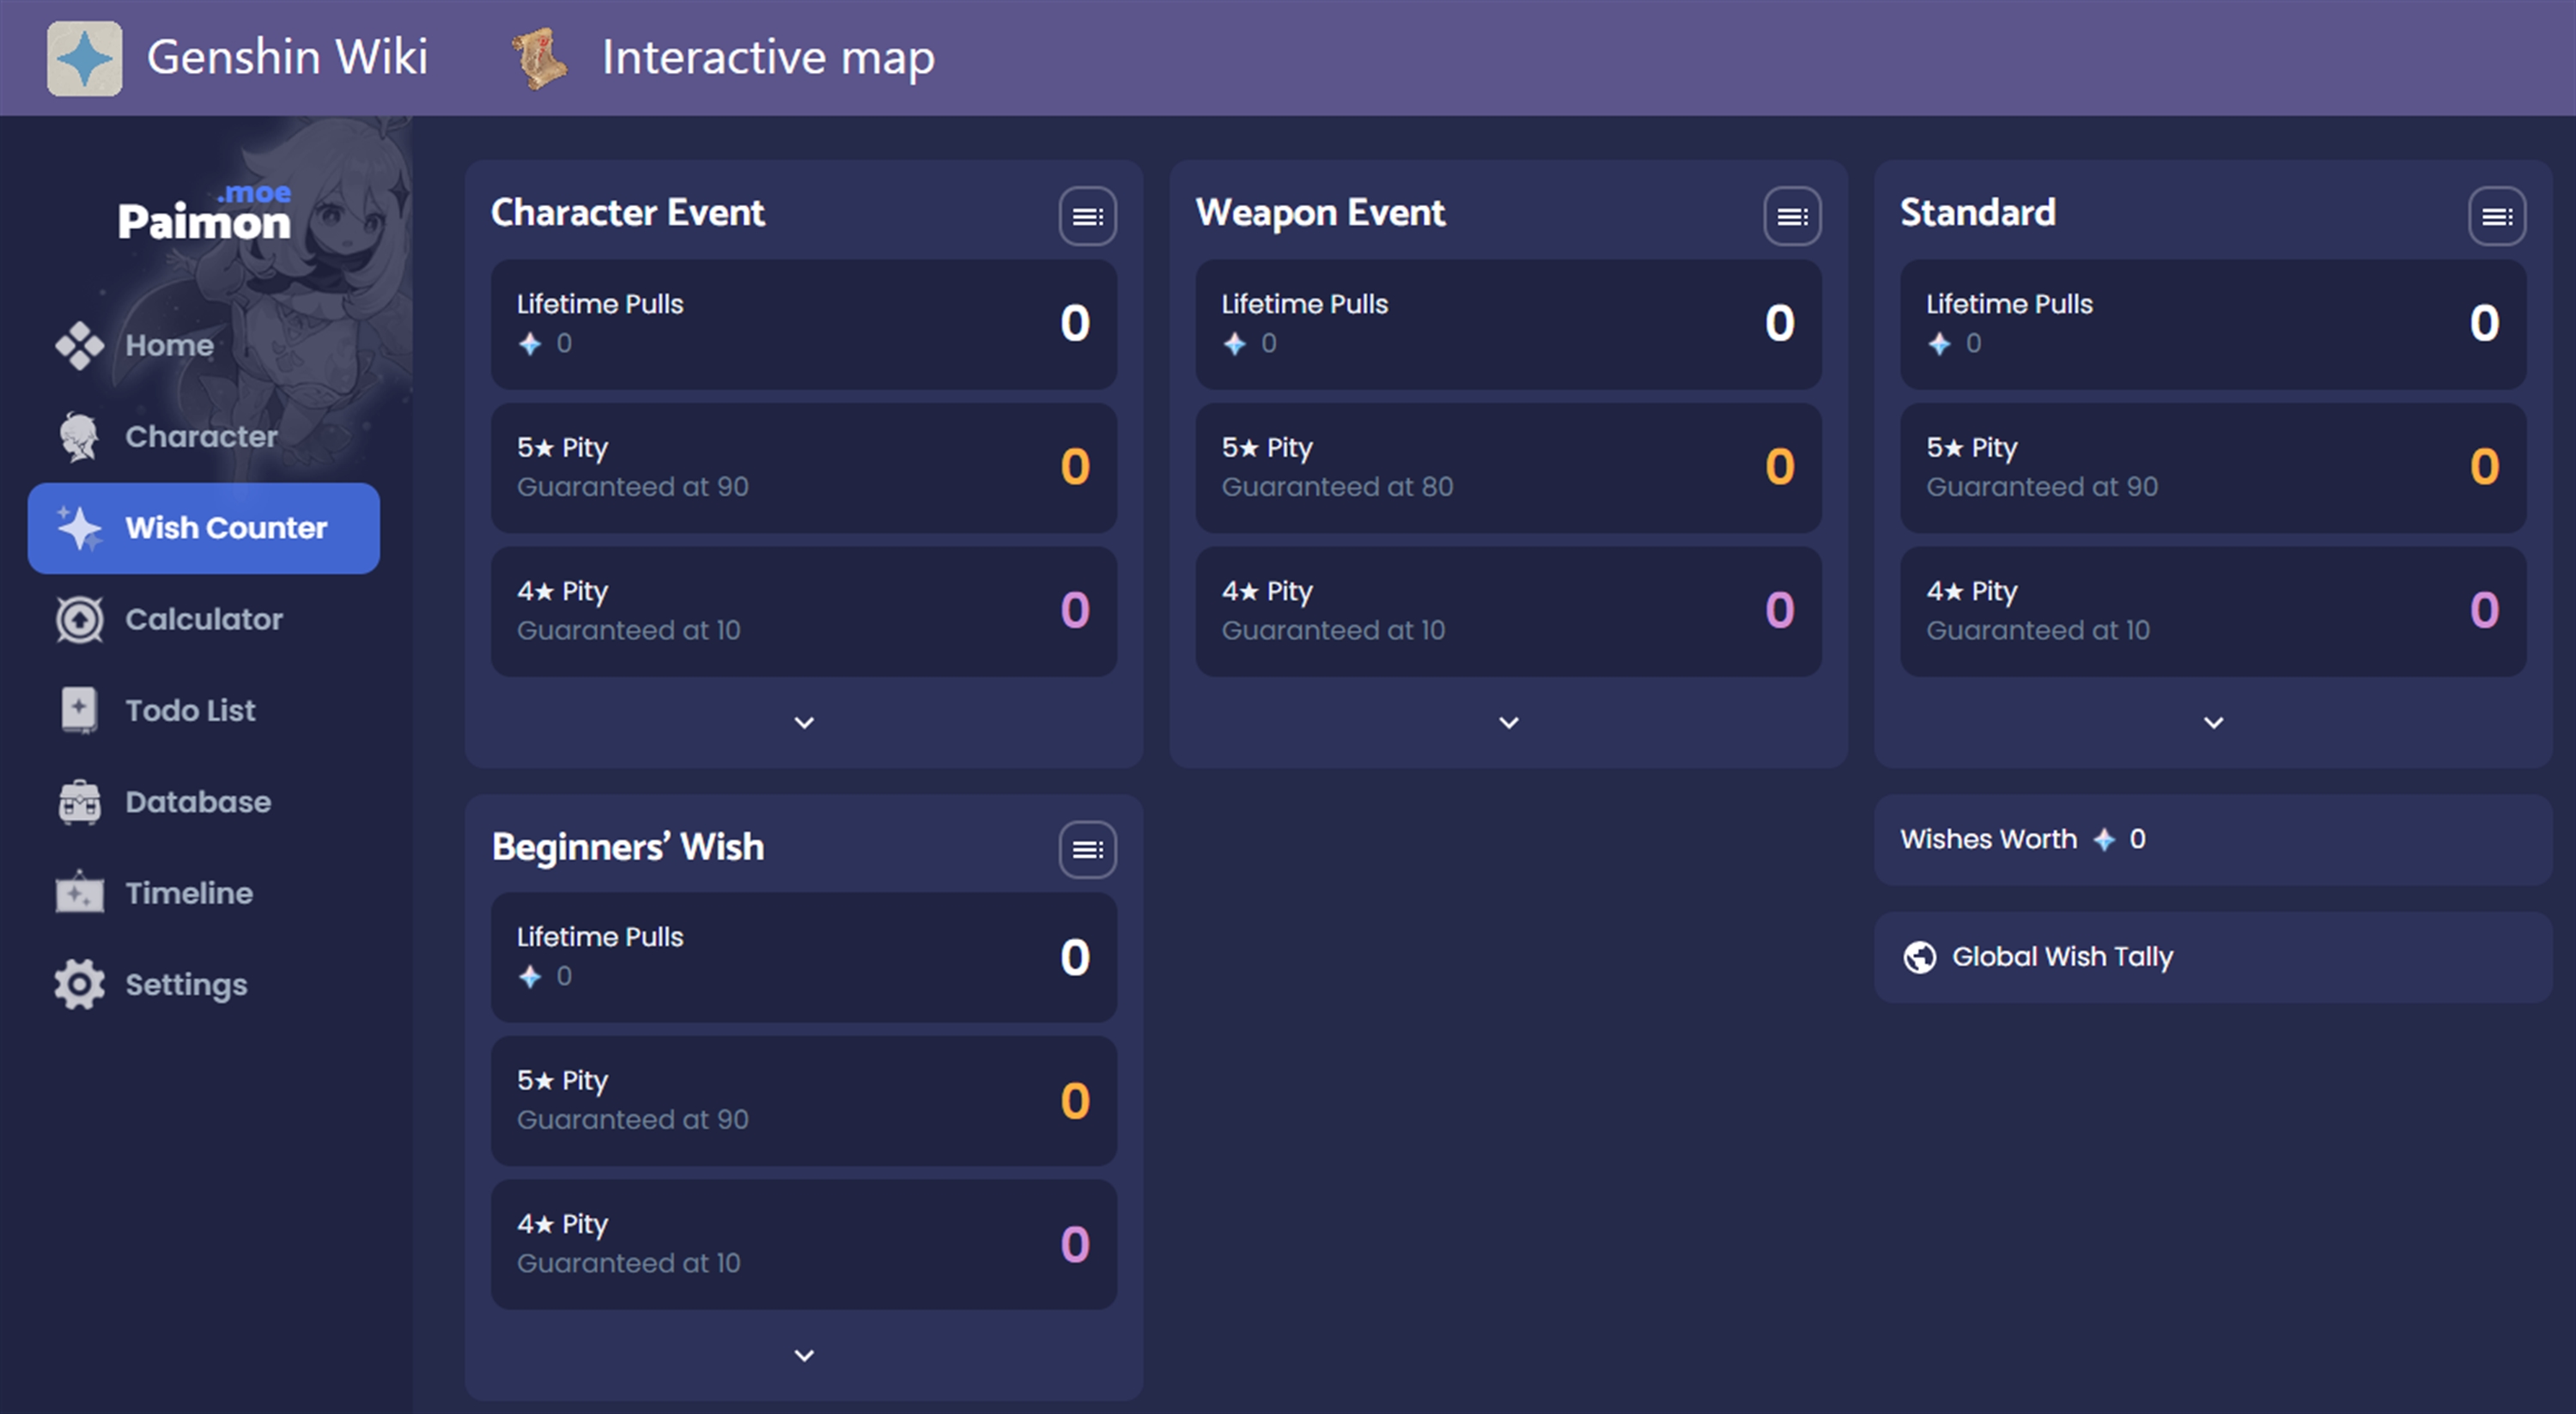Switch to Timeline page

click(x=188, y=893)
